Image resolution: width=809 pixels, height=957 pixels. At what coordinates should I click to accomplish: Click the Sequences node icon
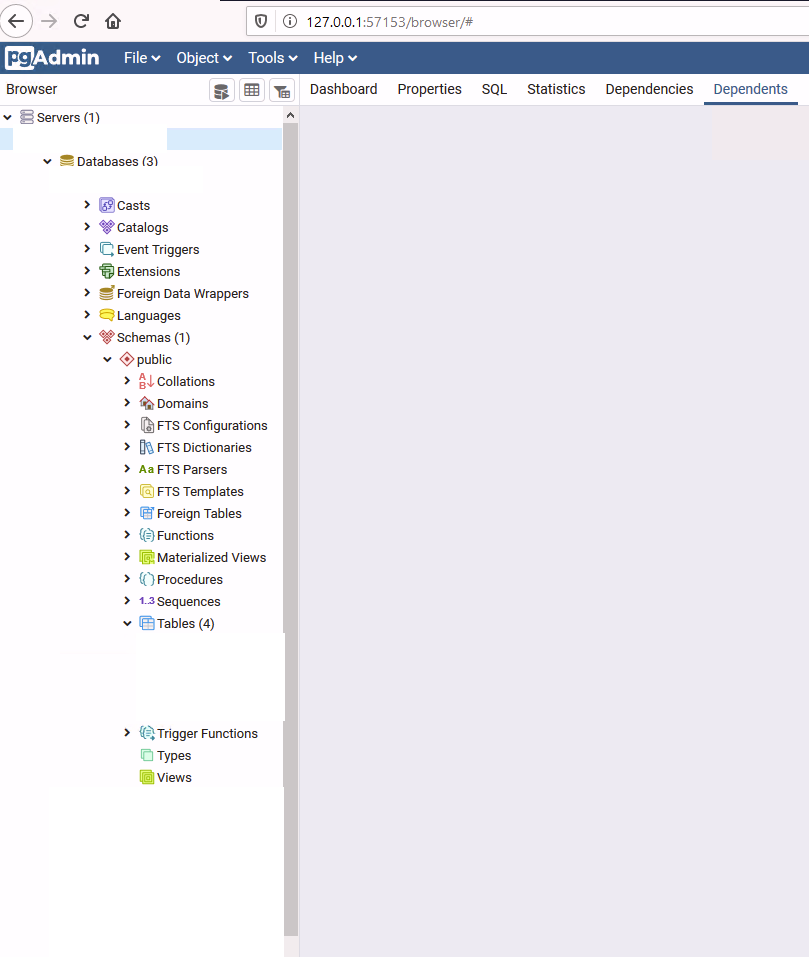pos(146,601)
